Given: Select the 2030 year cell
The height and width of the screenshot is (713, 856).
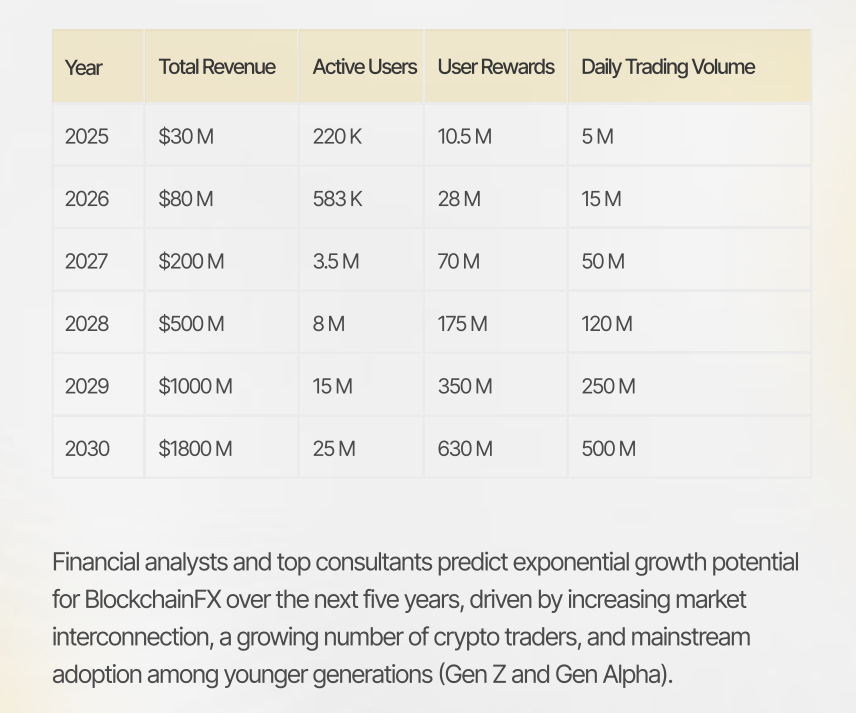Looking at the screenshot, I should coord(87,449).
